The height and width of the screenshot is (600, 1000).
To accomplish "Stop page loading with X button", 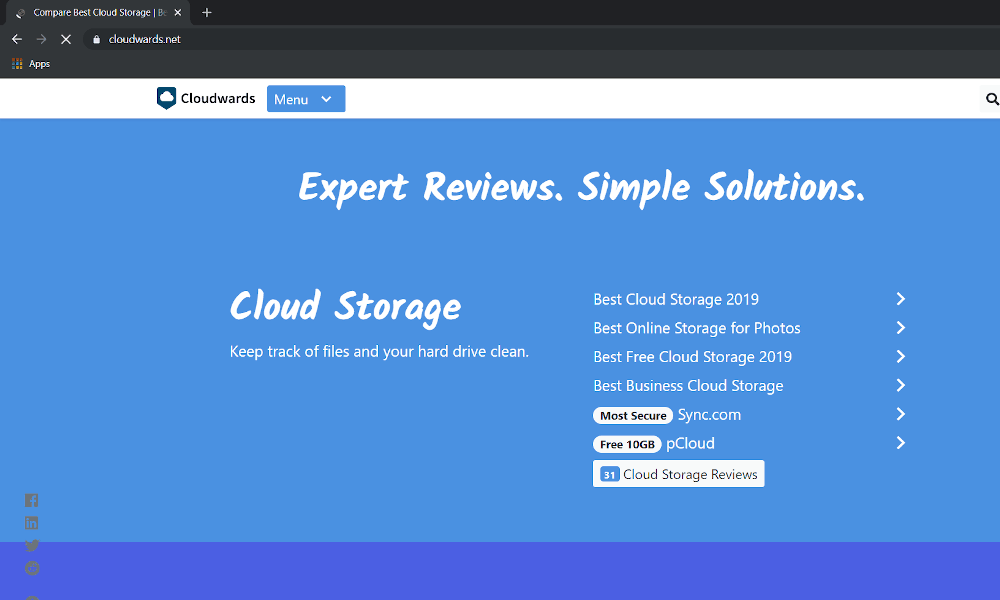I will 66,39.
